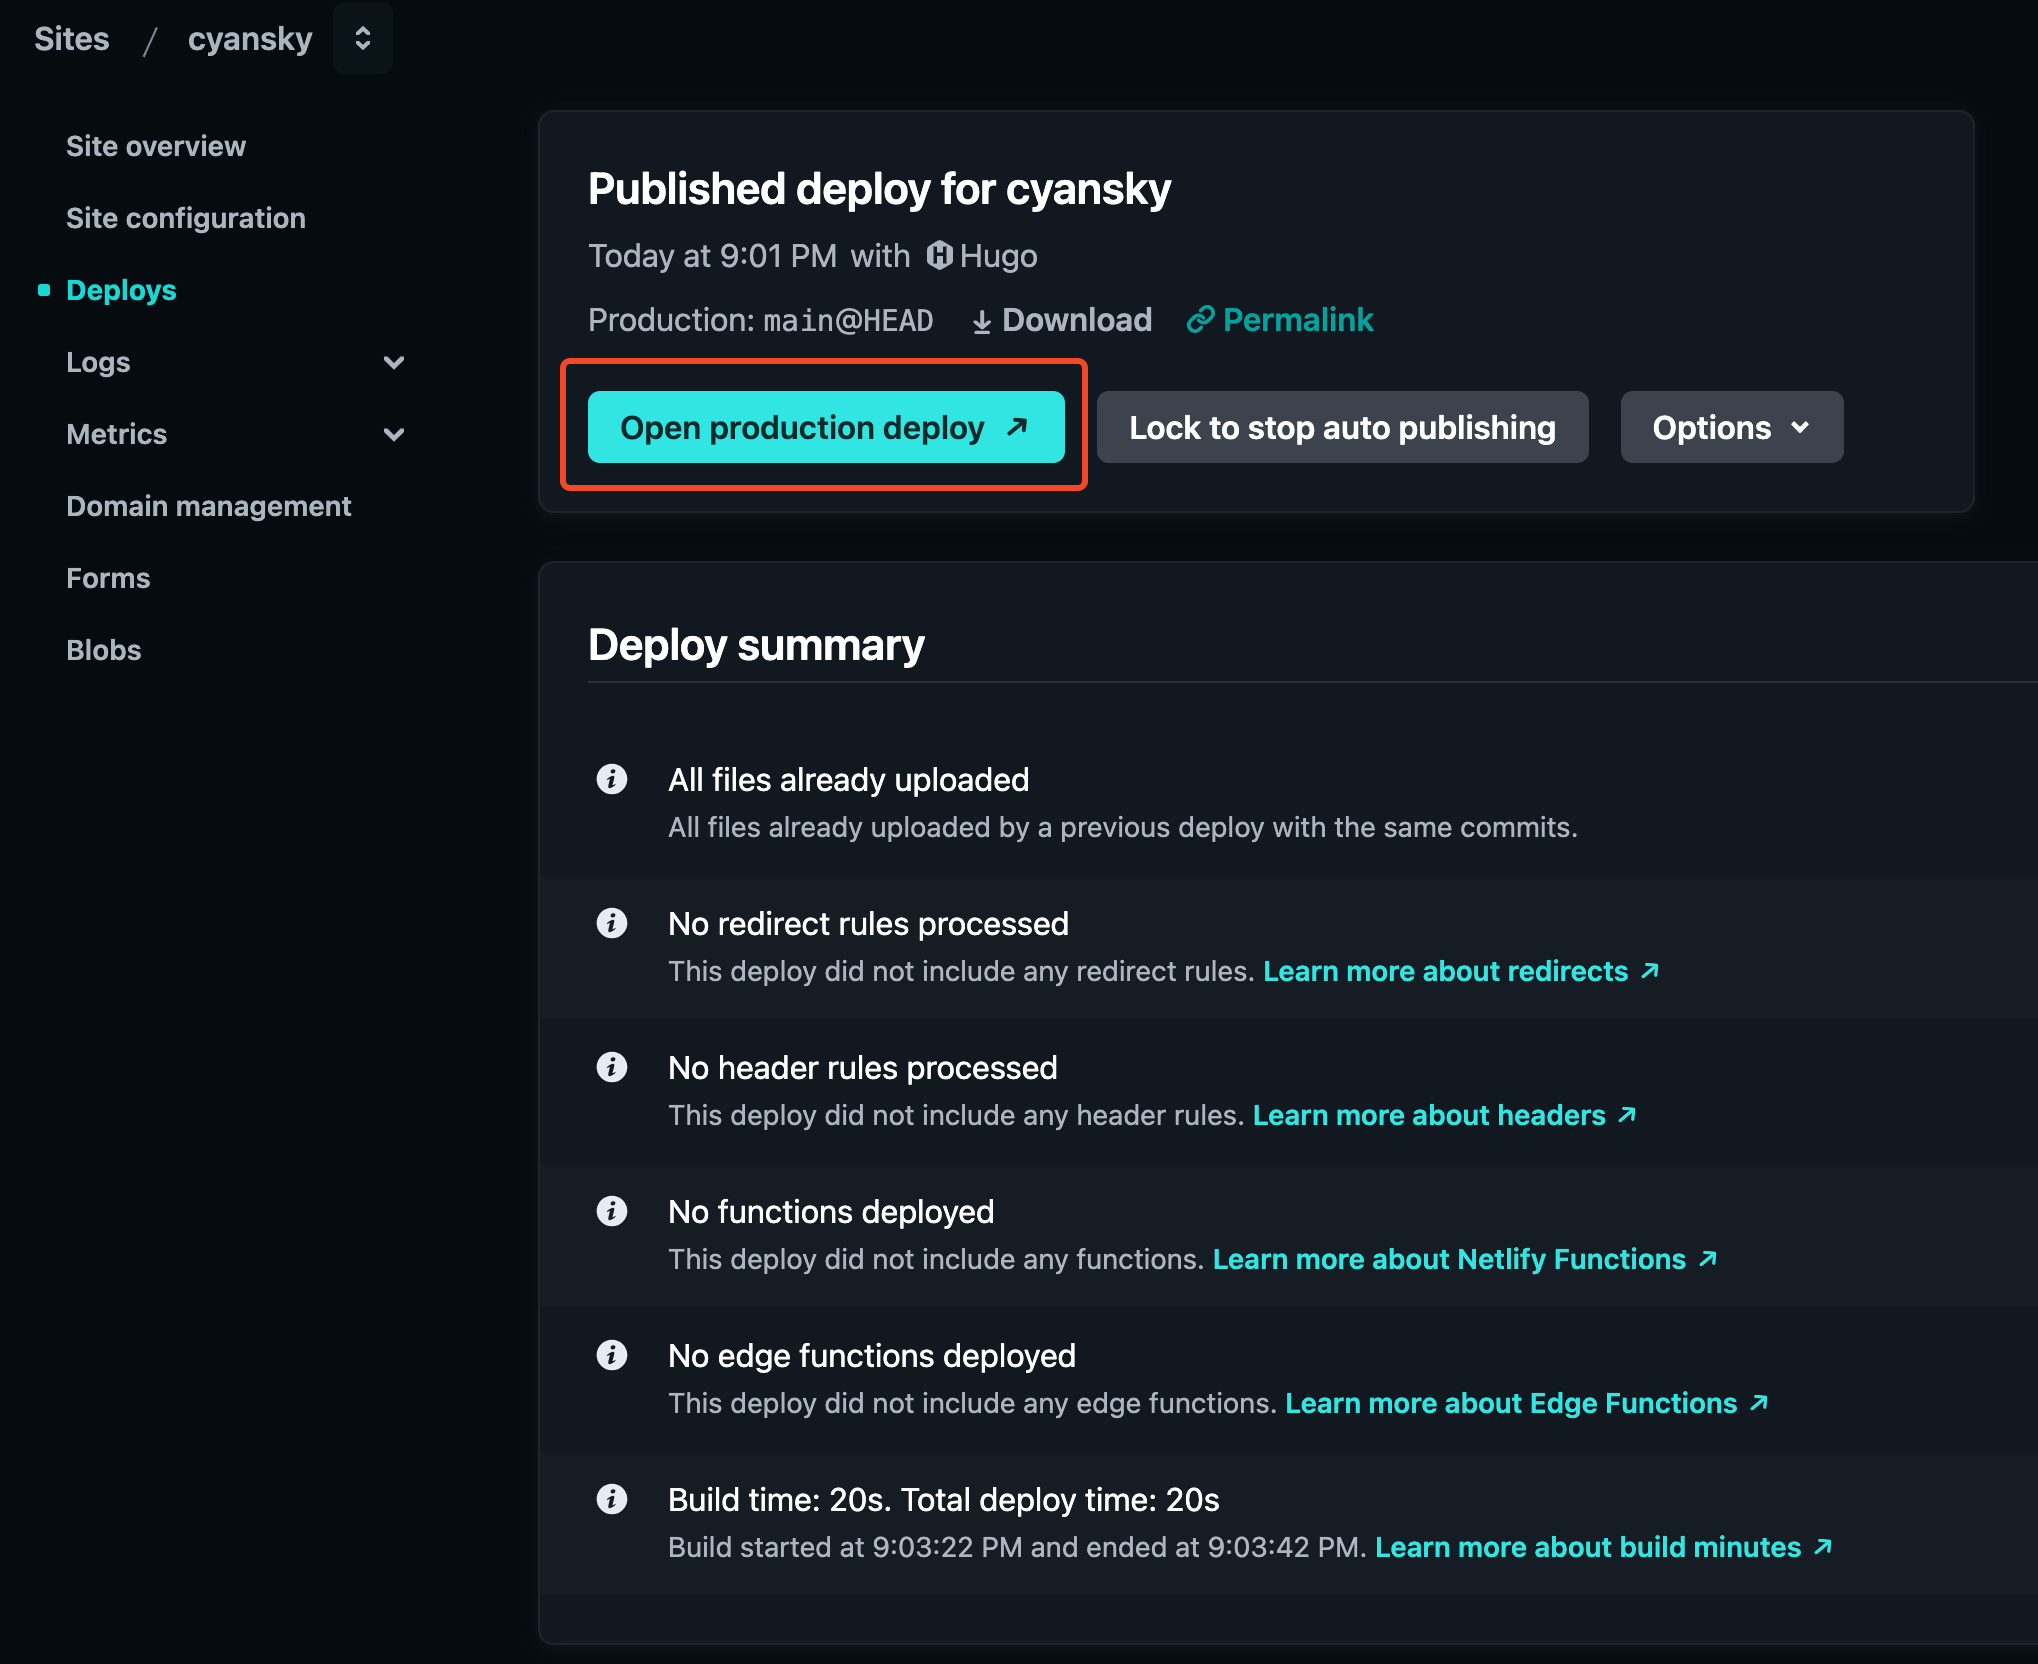This screenshot has height=1664, width=2038.
Task: Click info icon for No functions deployed
Action: (612, 1211)
